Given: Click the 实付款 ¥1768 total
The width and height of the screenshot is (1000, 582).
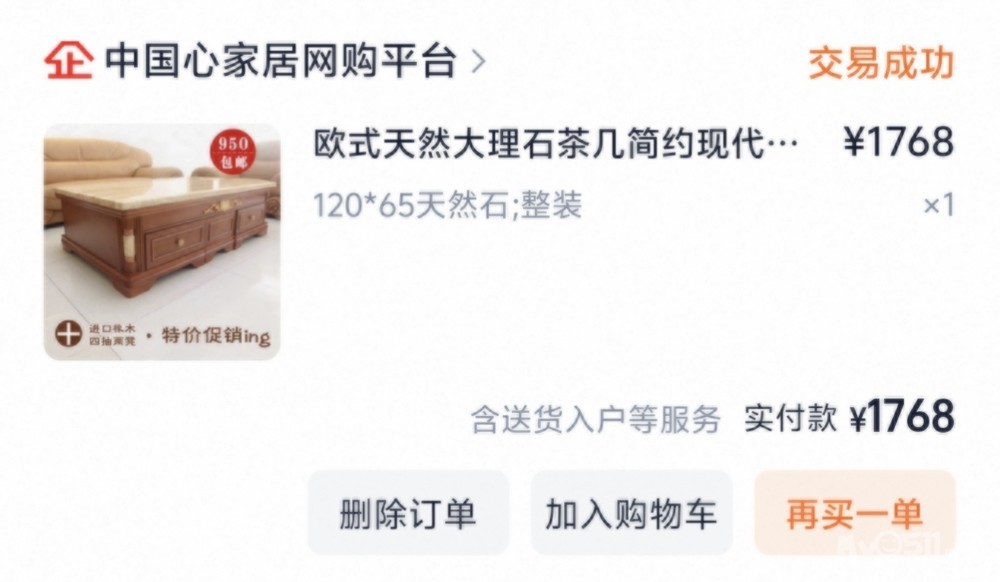Looking at the screenshot, I should pos(849,417).
